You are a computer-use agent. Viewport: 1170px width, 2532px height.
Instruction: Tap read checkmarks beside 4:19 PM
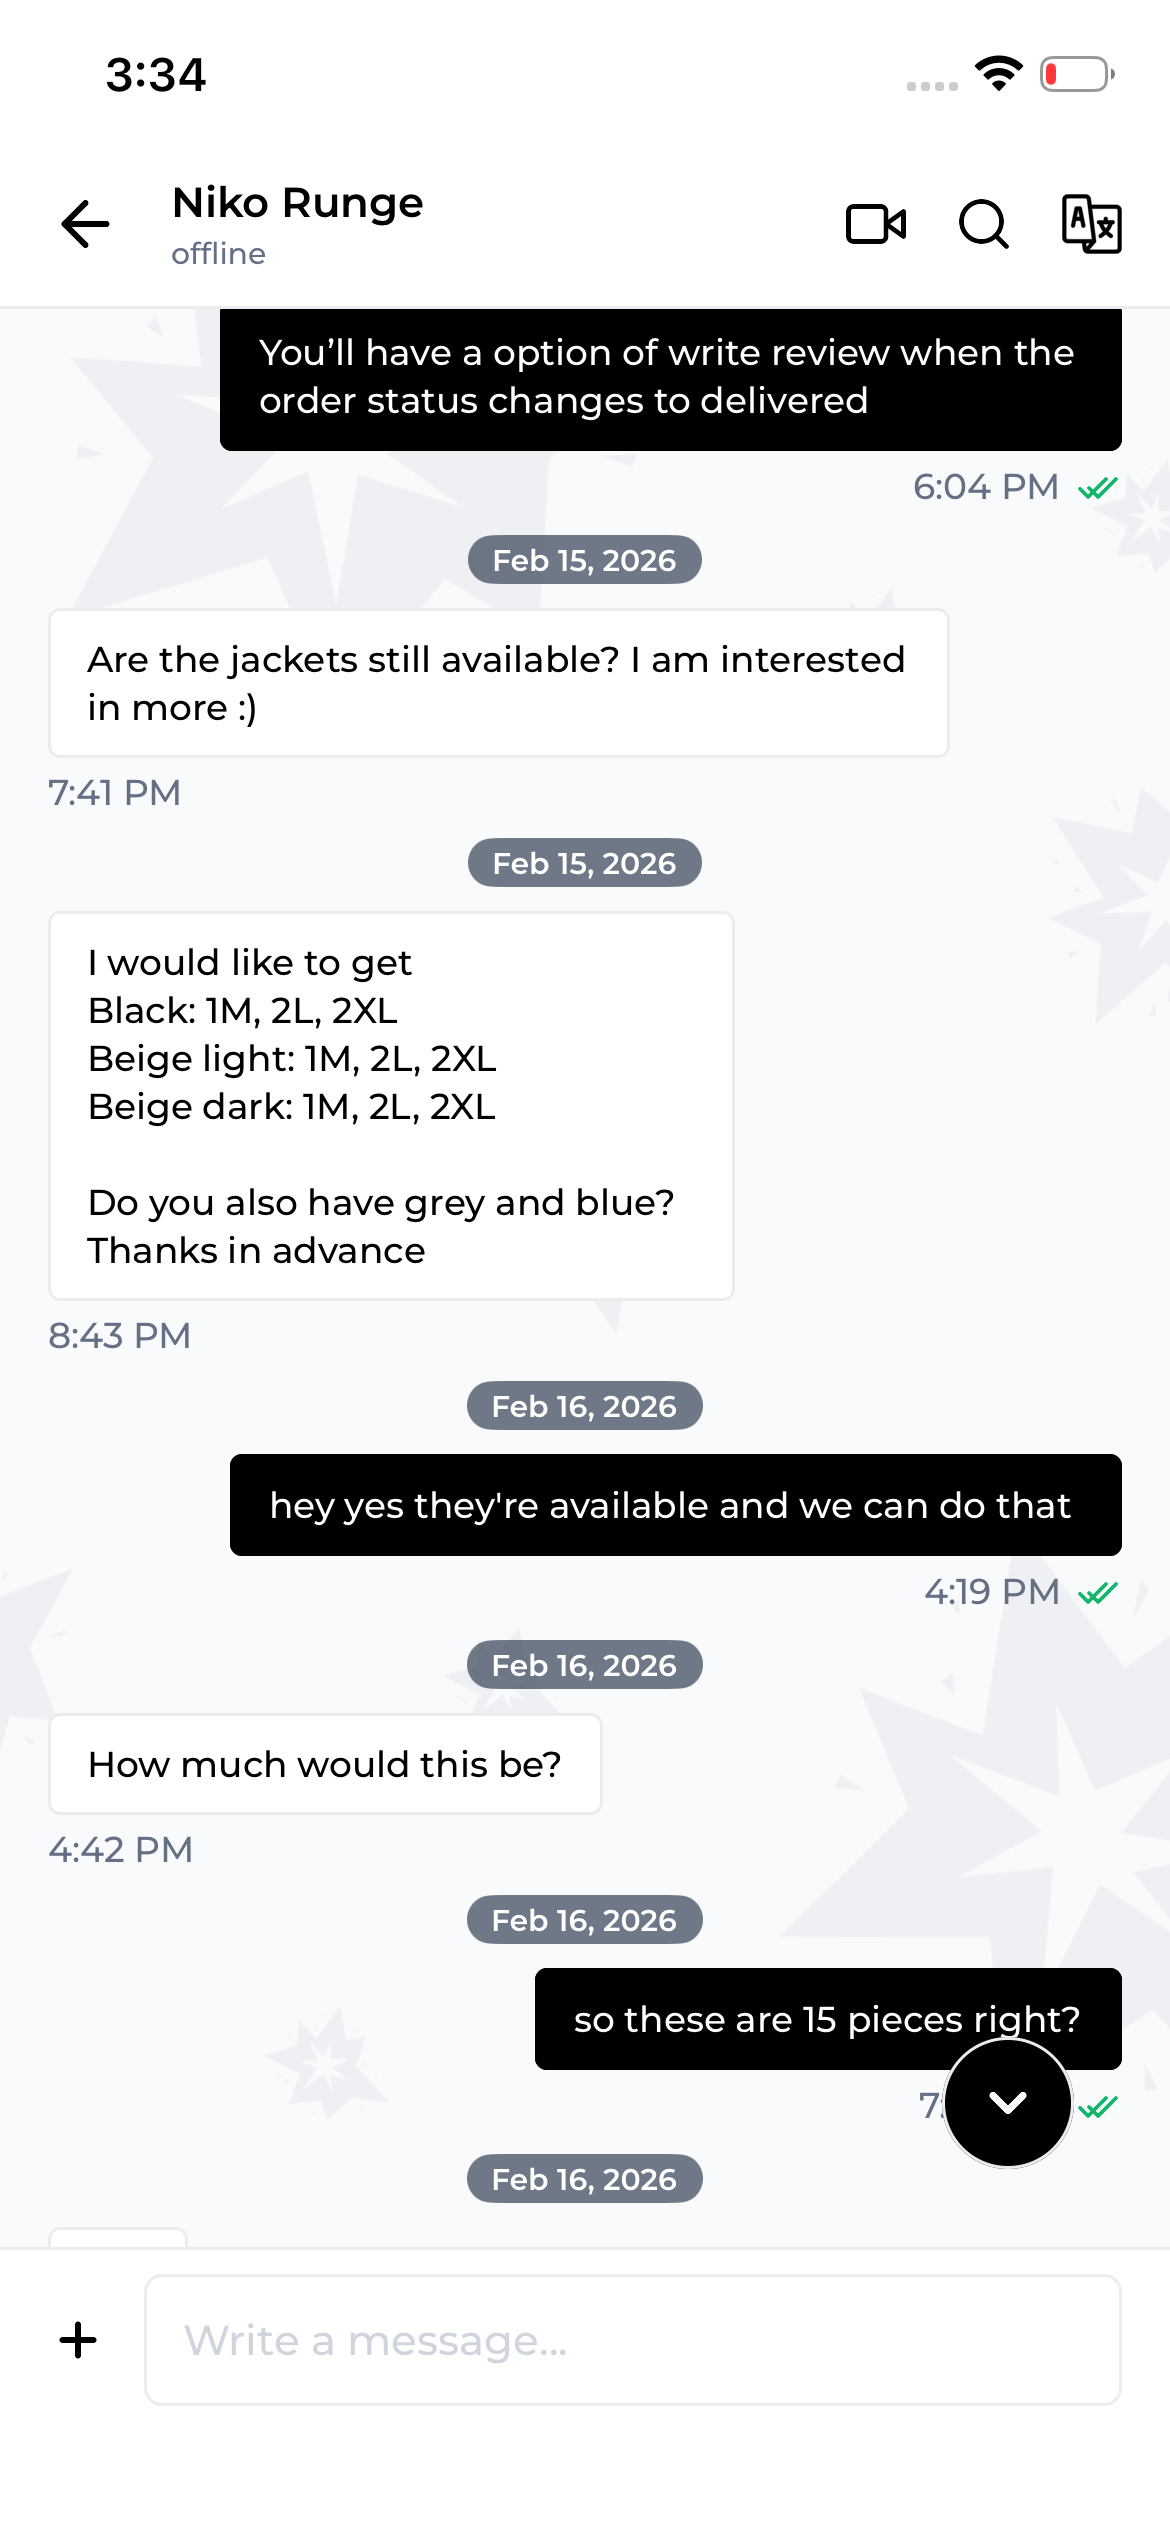[x=1098, y=1593]
